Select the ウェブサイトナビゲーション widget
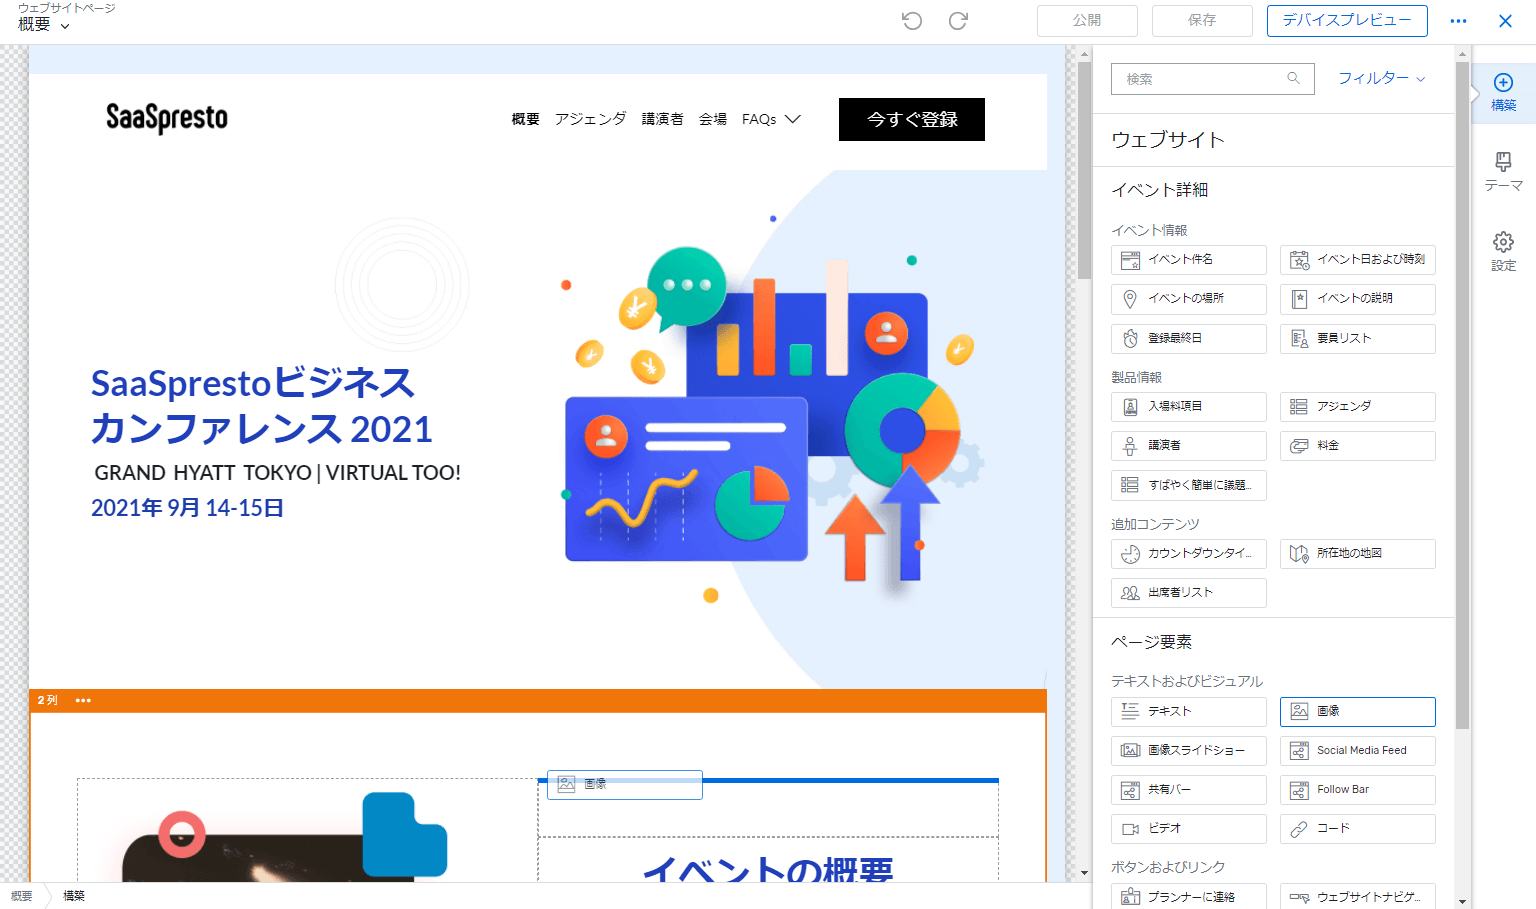The height and width of the screenshot is (909, 1536). point(1358,897)
